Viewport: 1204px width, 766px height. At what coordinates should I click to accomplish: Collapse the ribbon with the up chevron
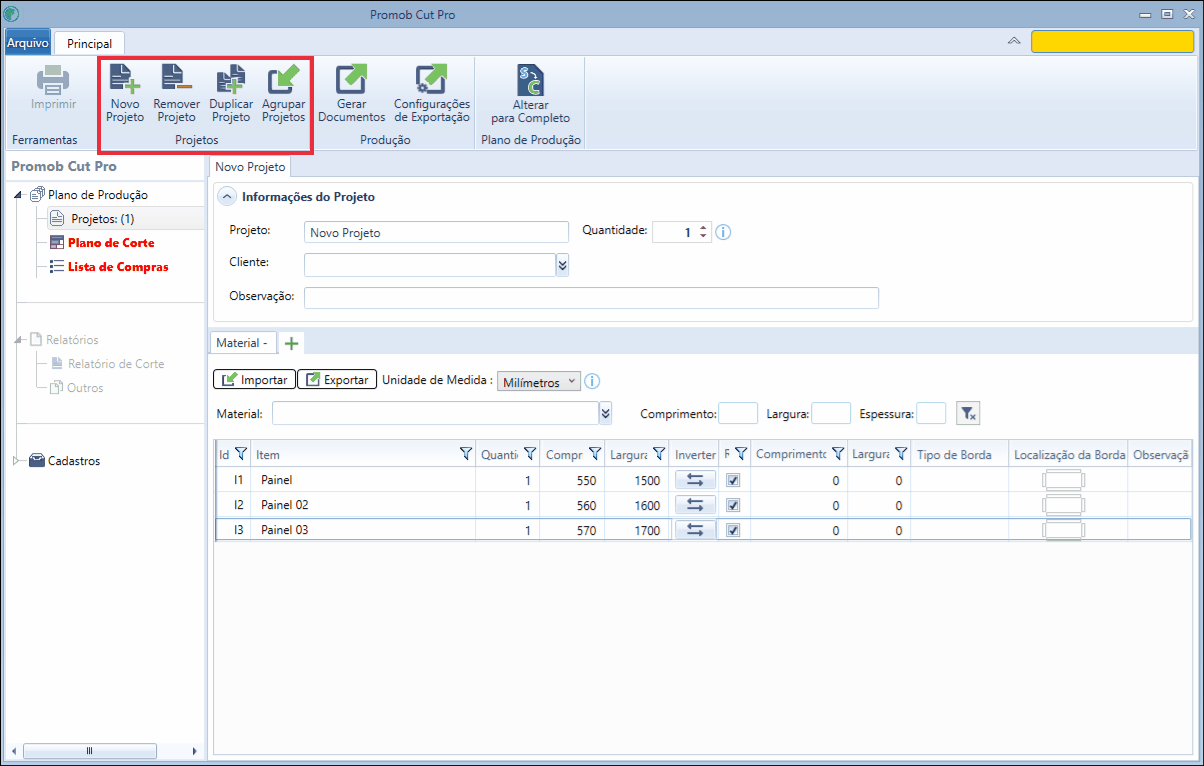[1014, 42]
